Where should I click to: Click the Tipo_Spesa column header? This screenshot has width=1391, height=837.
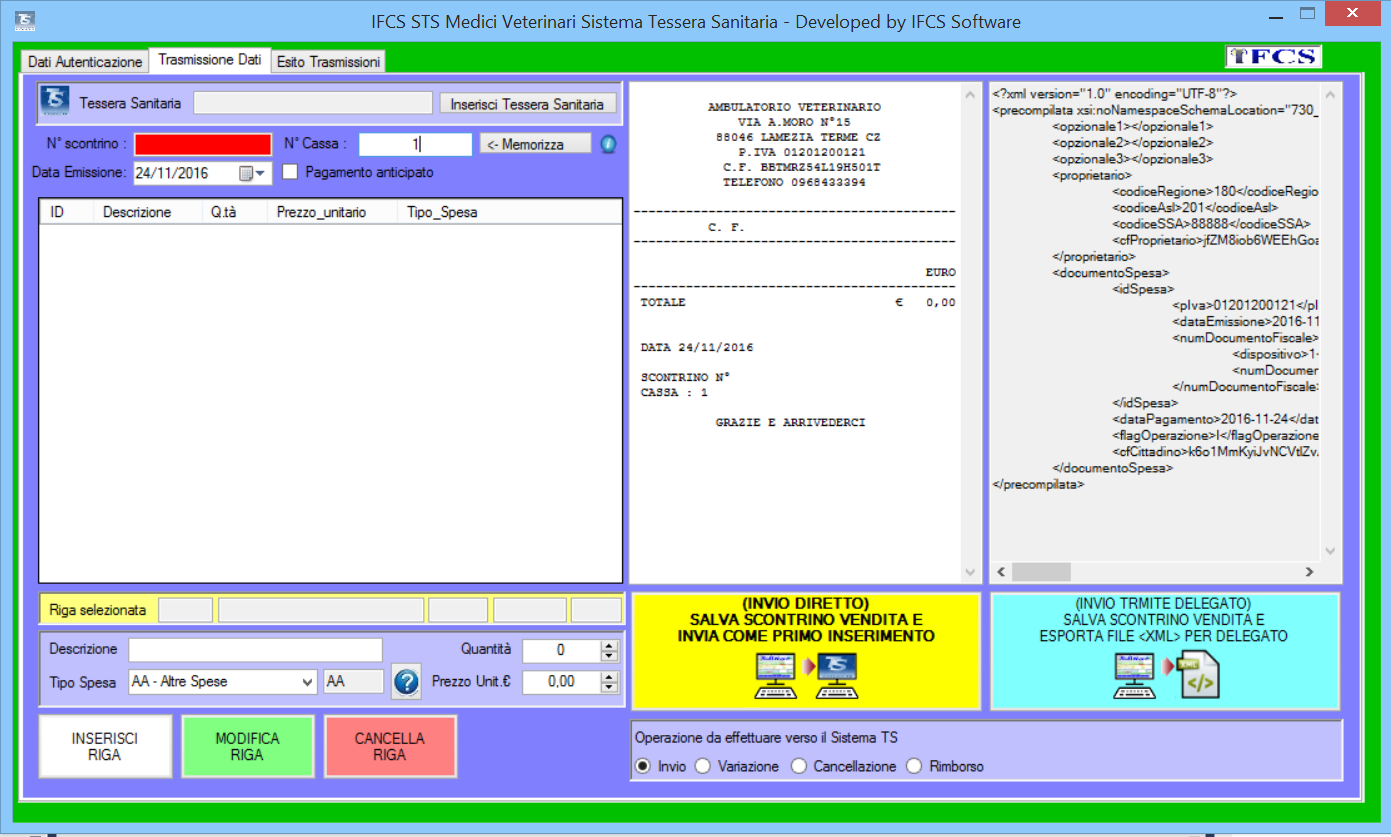pos(442,212)
